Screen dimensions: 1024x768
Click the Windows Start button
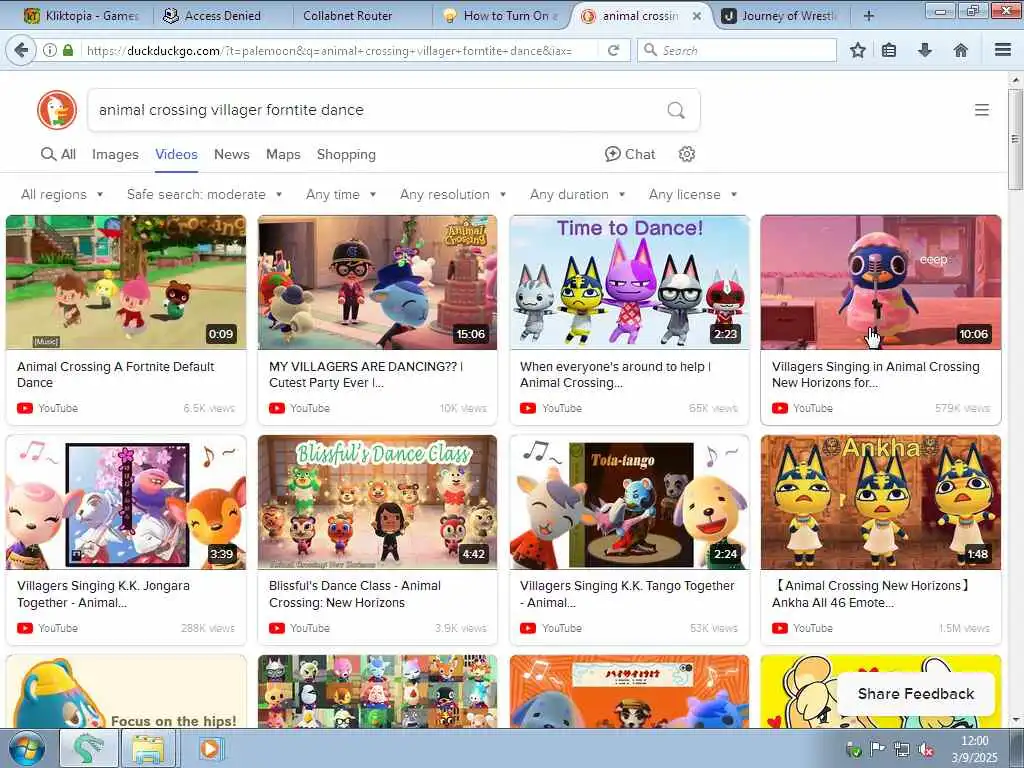click(26, 748)
